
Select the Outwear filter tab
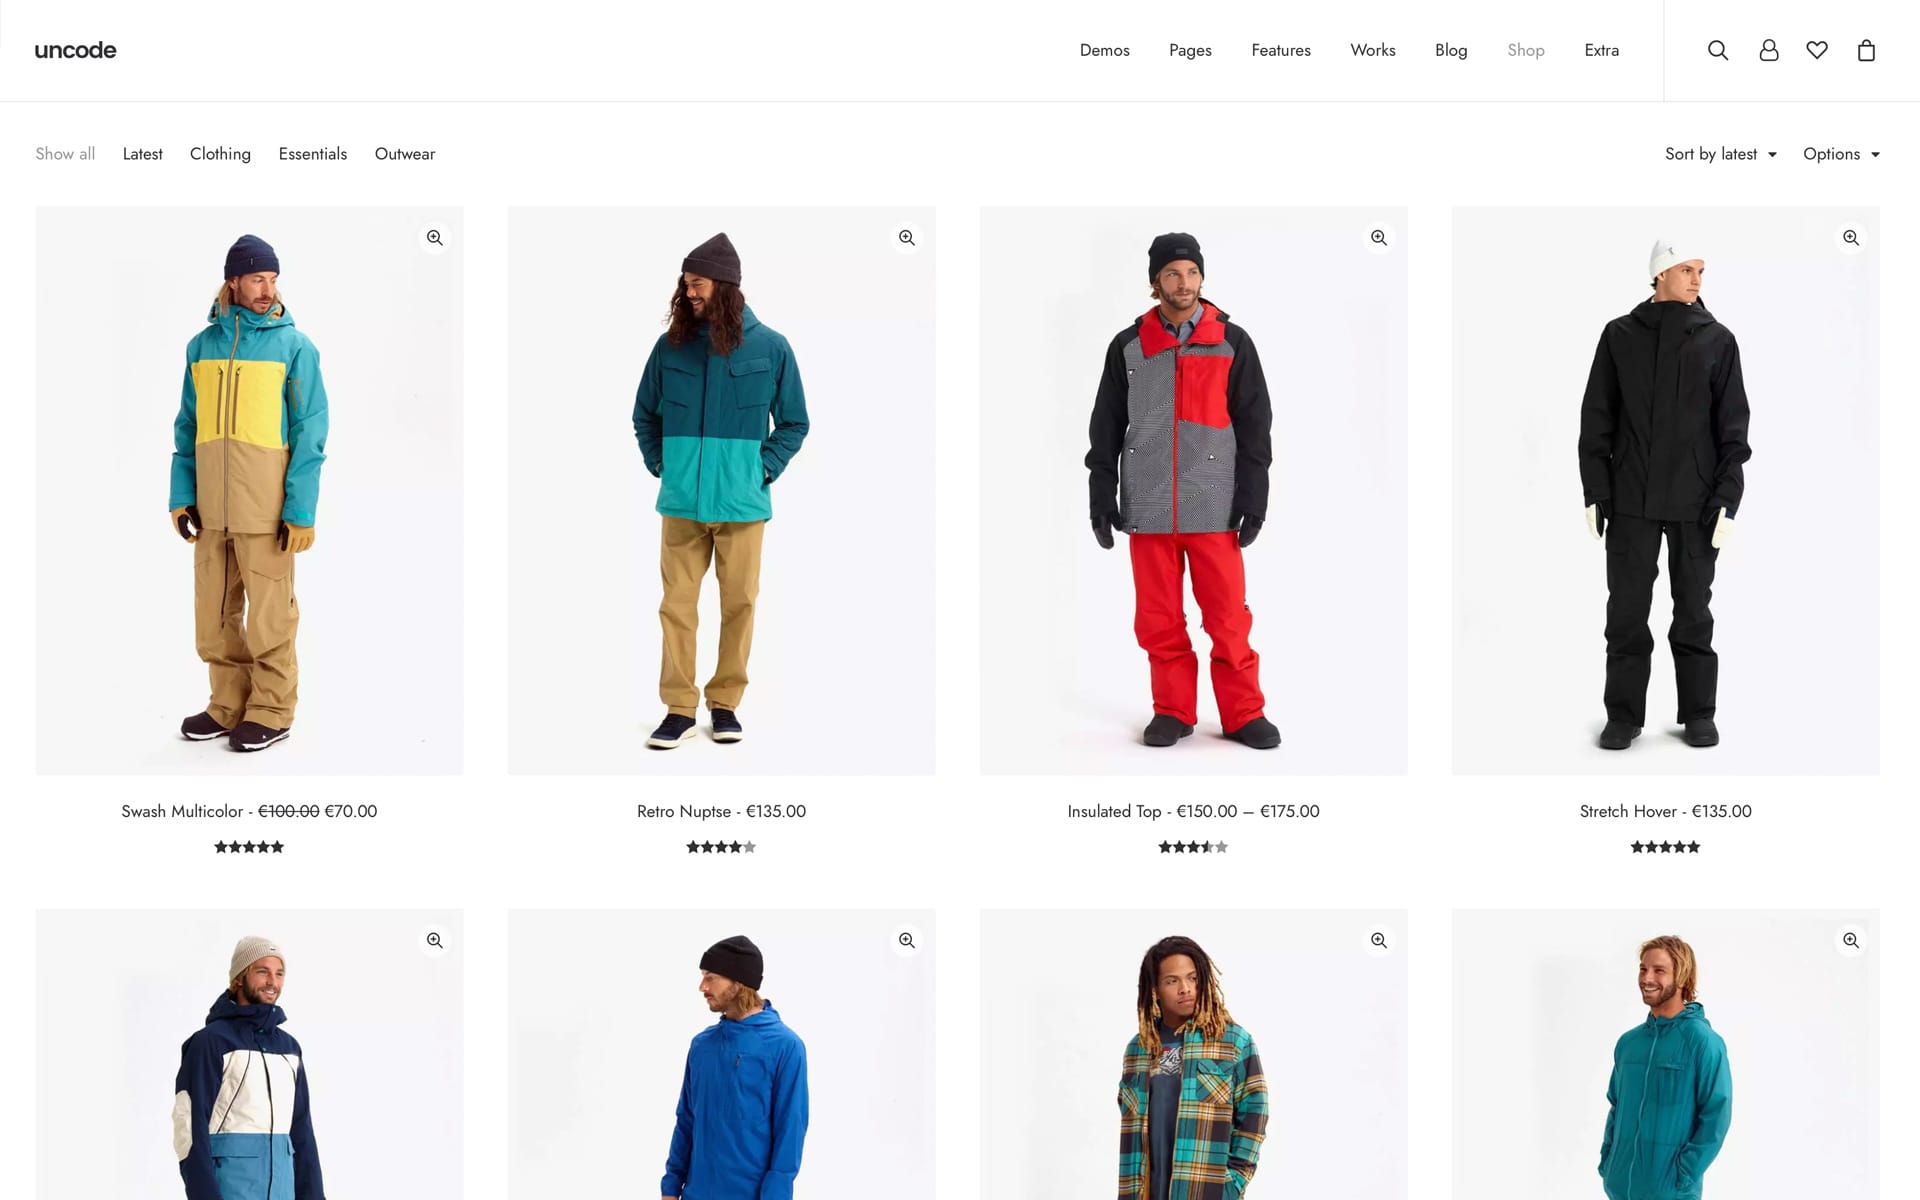tap(405, 153)
